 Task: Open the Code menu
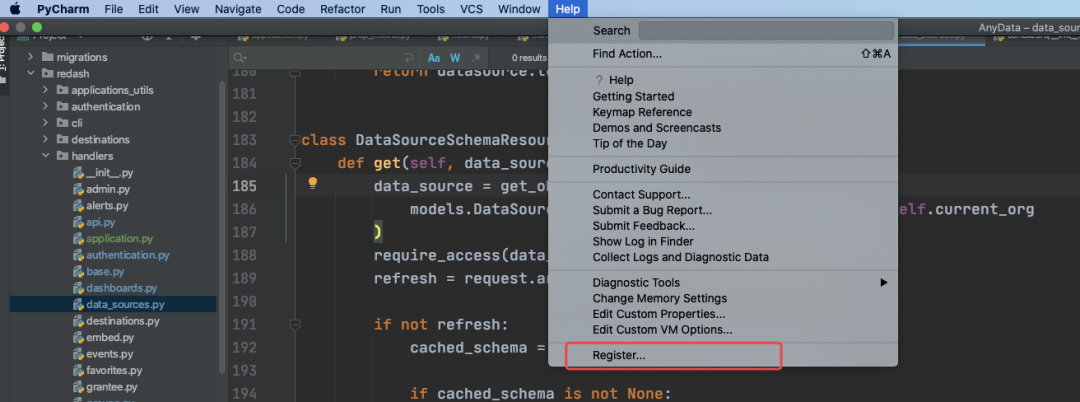[x=291, y=9]
